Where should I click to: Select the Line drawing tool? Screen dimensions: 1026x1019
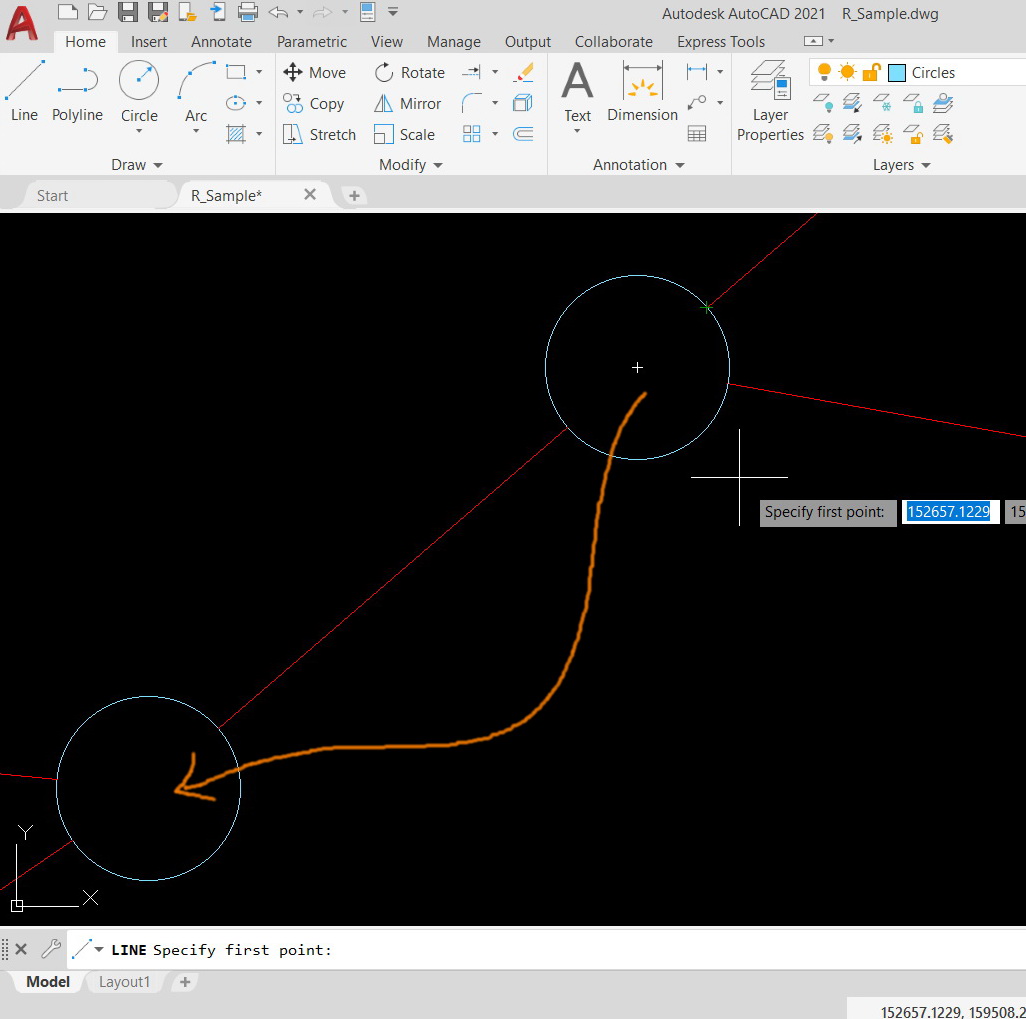(x=24, y=91)
